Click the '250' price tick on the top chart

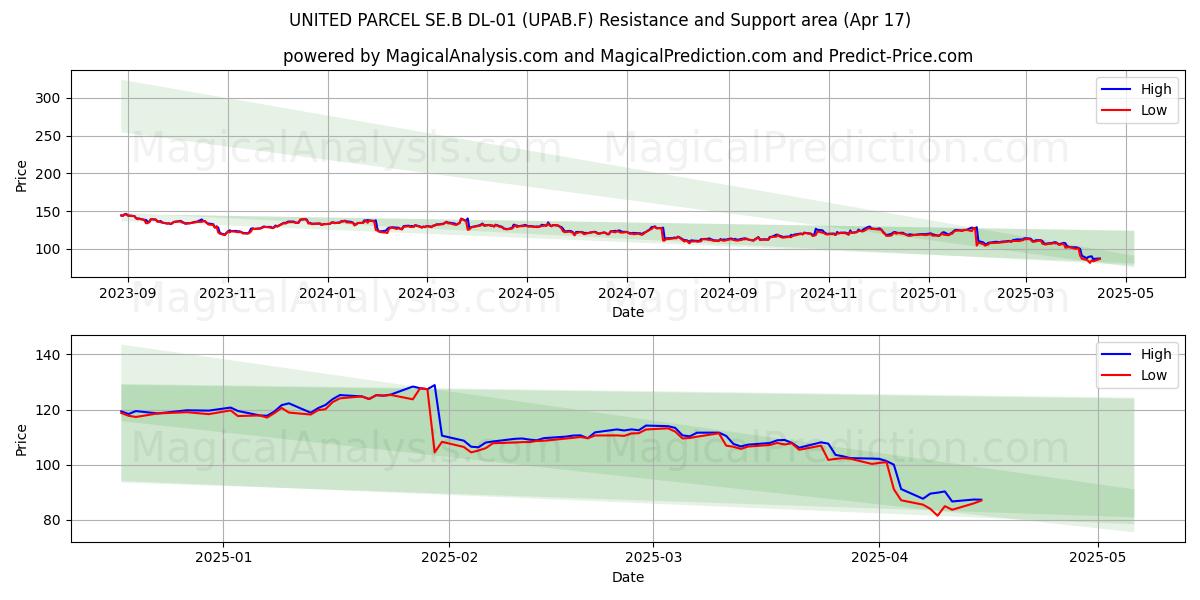51,136
